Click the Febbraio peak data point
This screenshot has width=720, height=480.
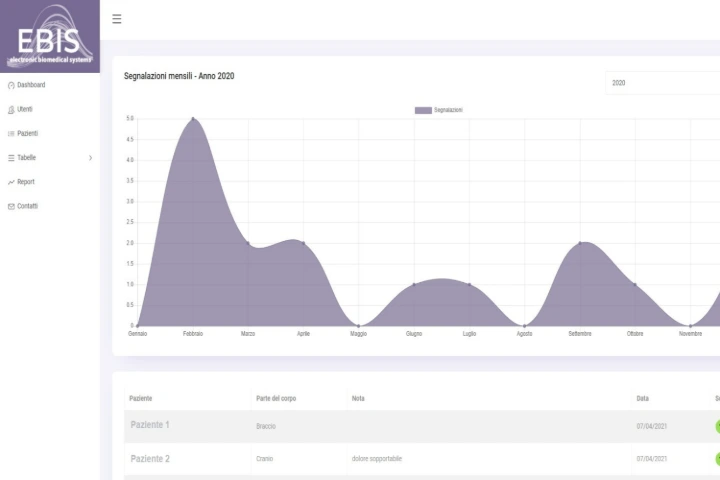[193, 119]
